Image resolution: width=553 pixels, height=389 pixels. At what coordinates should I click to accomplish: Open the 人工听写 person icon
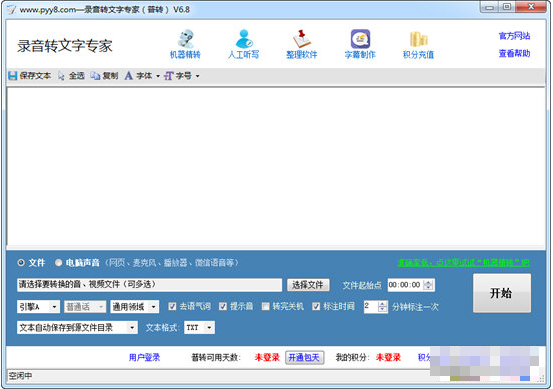[244, 38]
